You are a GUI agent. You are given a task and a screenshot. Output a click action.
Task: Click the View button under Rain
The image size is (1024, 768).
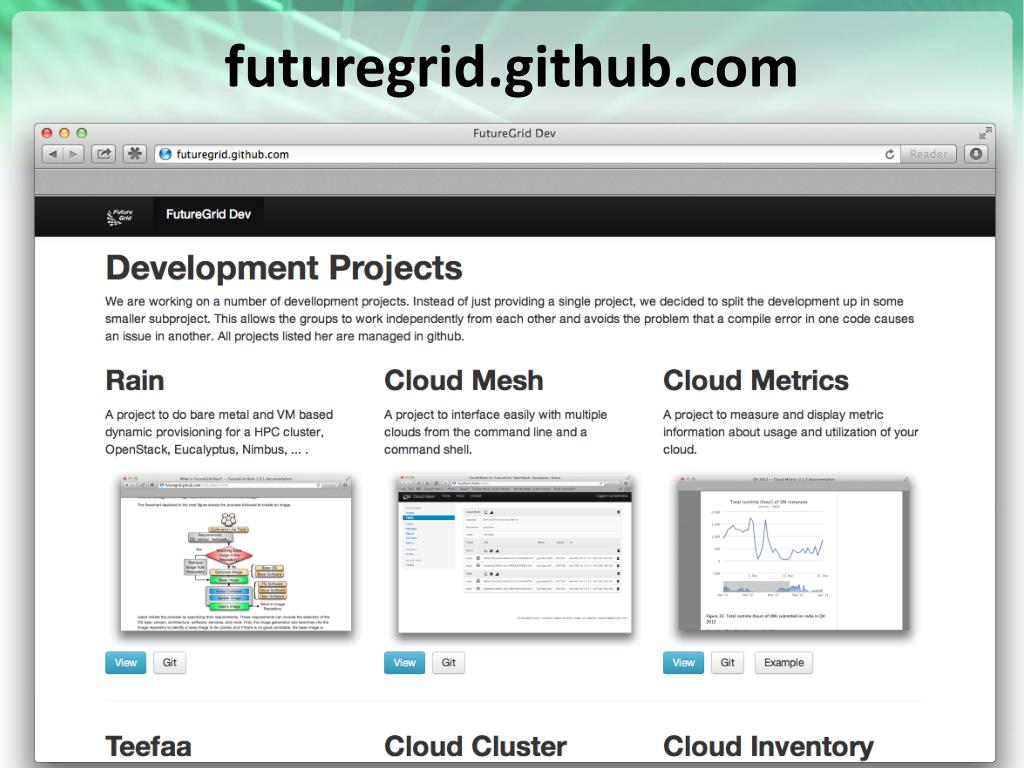tap(125, 663)
